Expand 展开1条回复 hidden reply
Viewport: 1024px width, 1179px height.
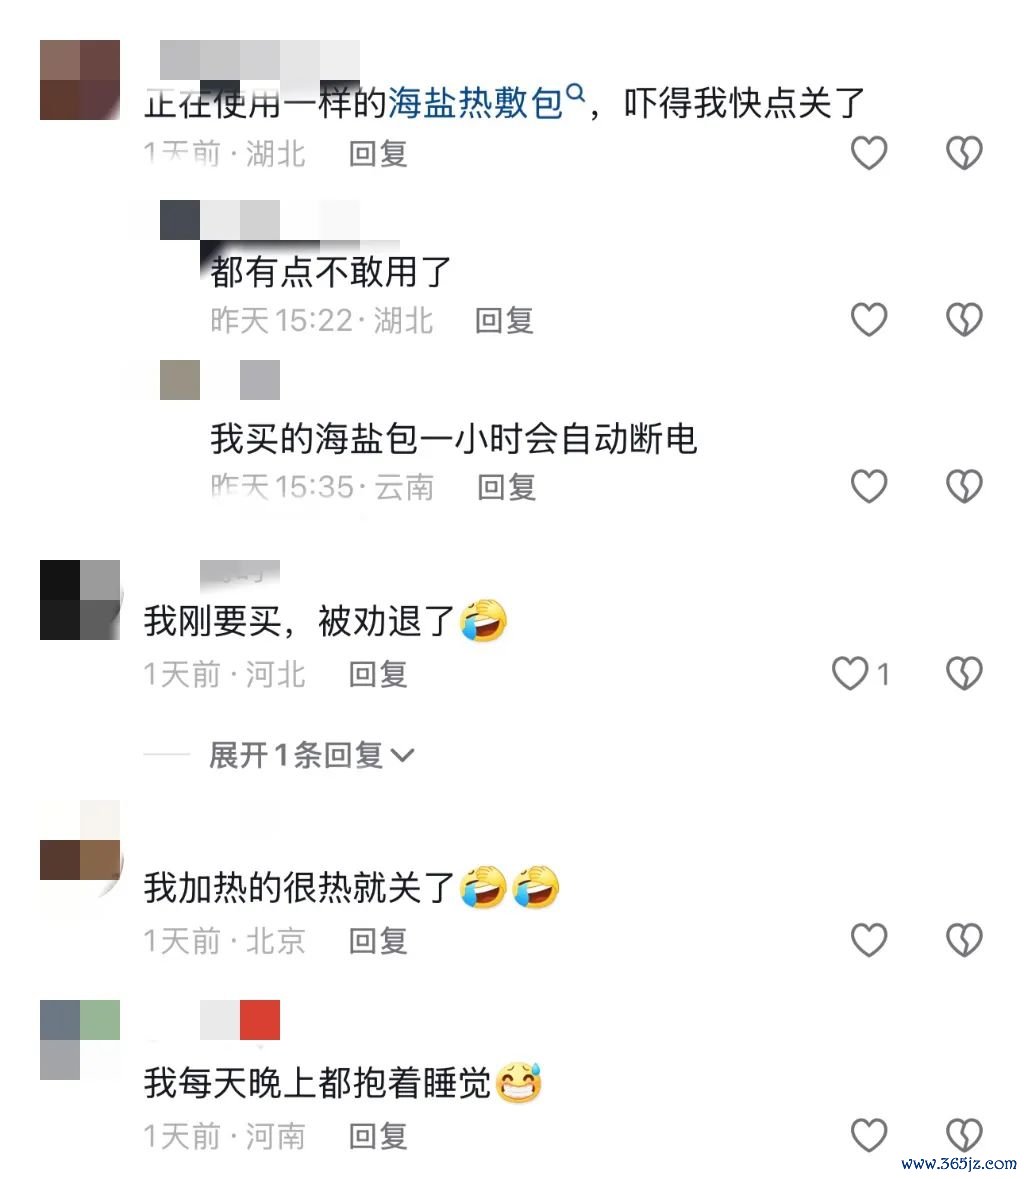311,755
